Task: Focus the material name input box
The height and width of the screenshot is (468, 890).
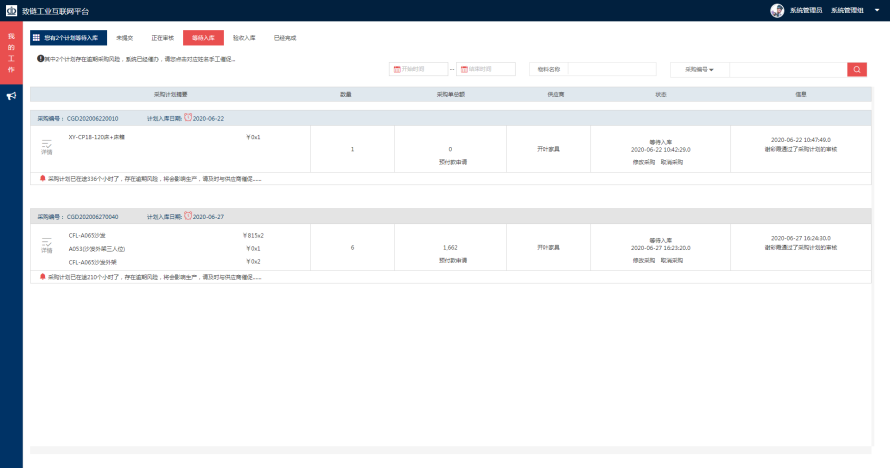Action: pos(612,69)
